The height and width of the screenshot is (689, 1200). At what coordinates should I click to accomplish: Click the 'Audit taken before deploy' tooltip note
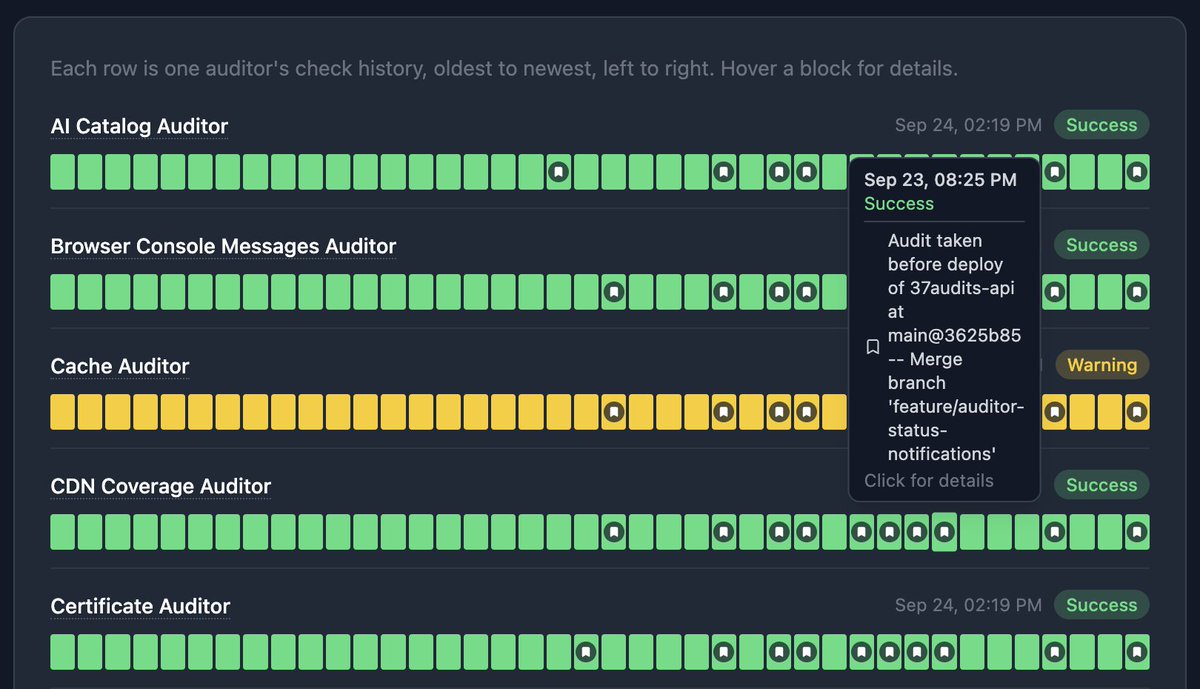[955, 347]
